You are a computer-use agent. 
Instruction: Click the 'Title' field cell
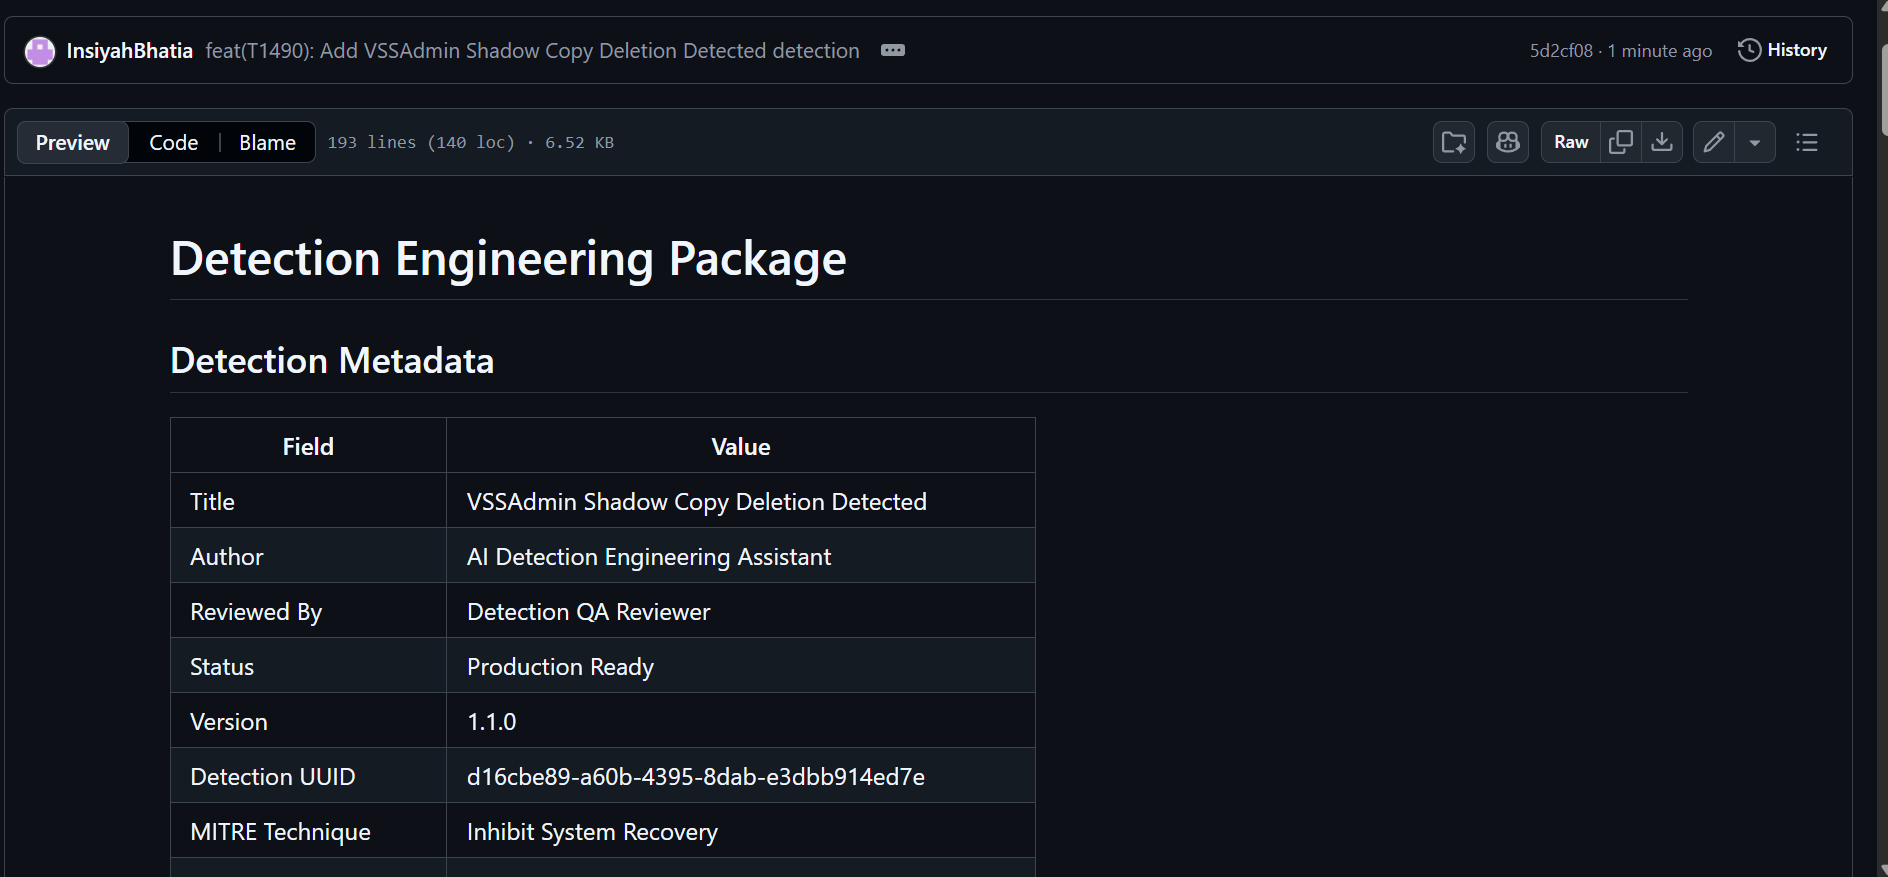(x=308, y=501)
